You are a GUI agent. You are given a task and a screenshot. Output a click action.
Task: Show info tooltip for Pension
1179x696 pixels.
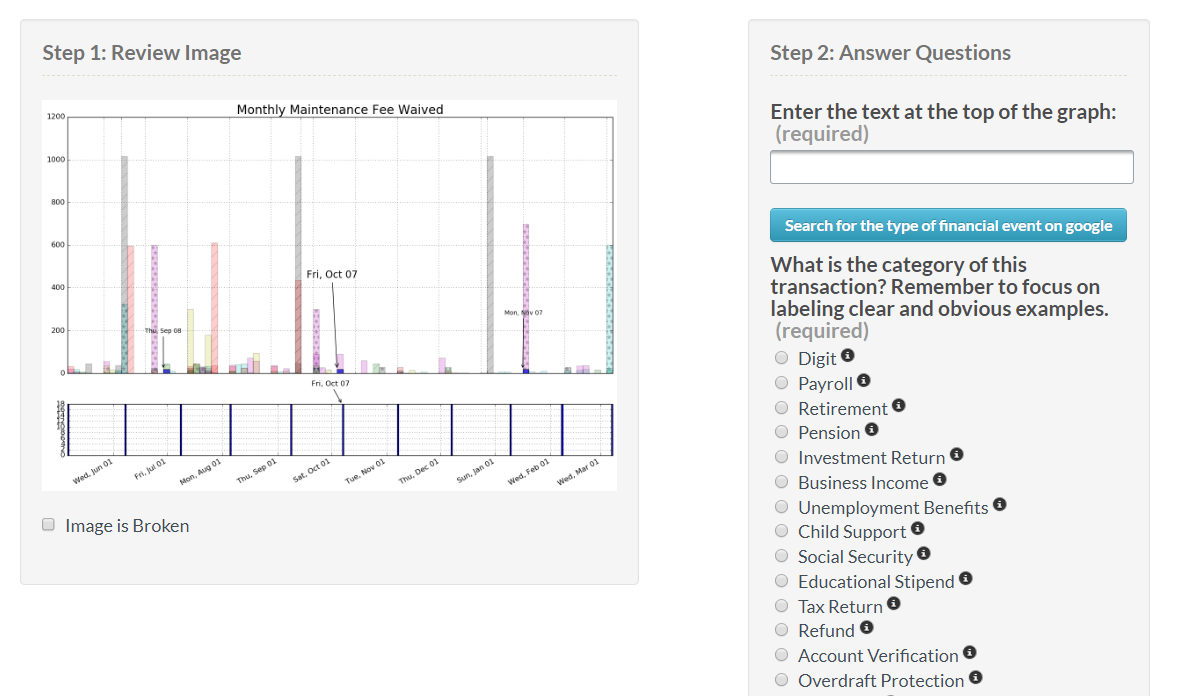(x=871, y=430)
